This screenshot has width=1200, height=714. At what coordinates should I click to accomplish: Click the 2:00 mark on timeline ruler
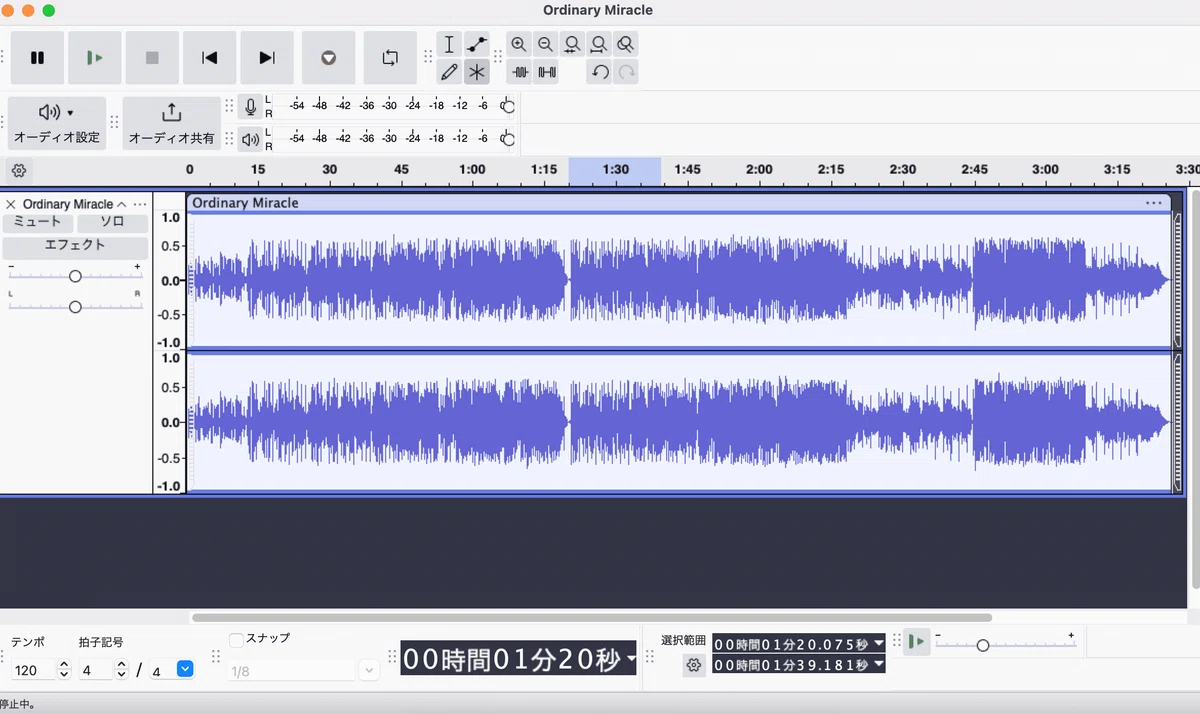[759, 170]
